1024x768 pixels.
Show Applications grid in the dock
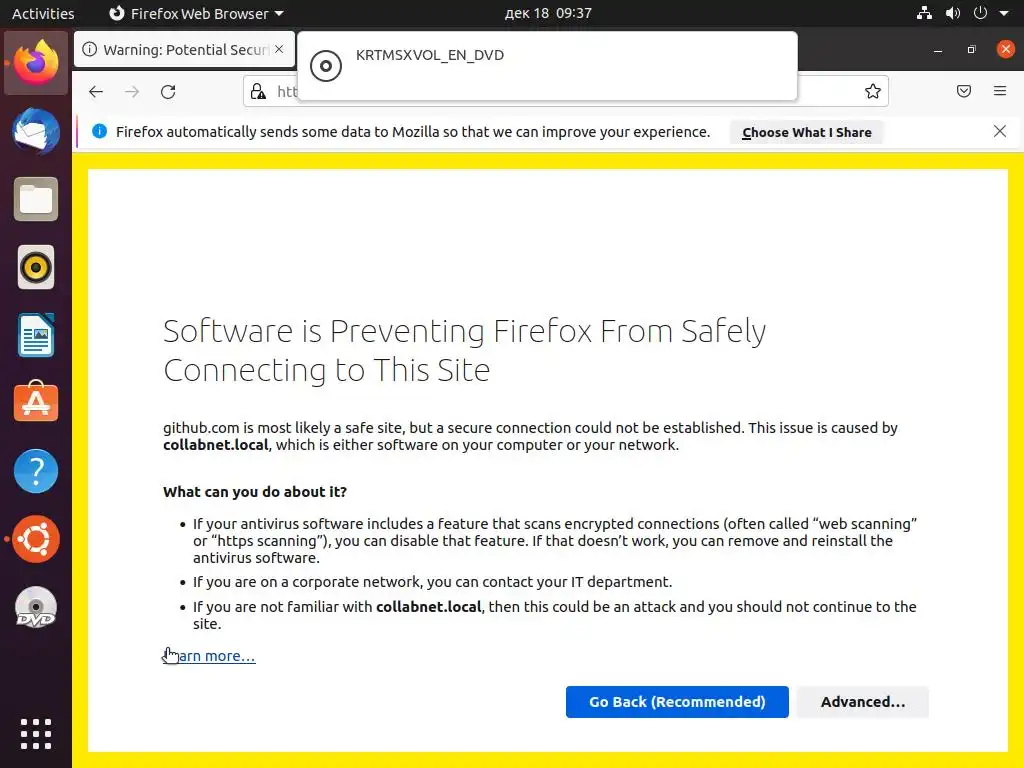point(36,733)
